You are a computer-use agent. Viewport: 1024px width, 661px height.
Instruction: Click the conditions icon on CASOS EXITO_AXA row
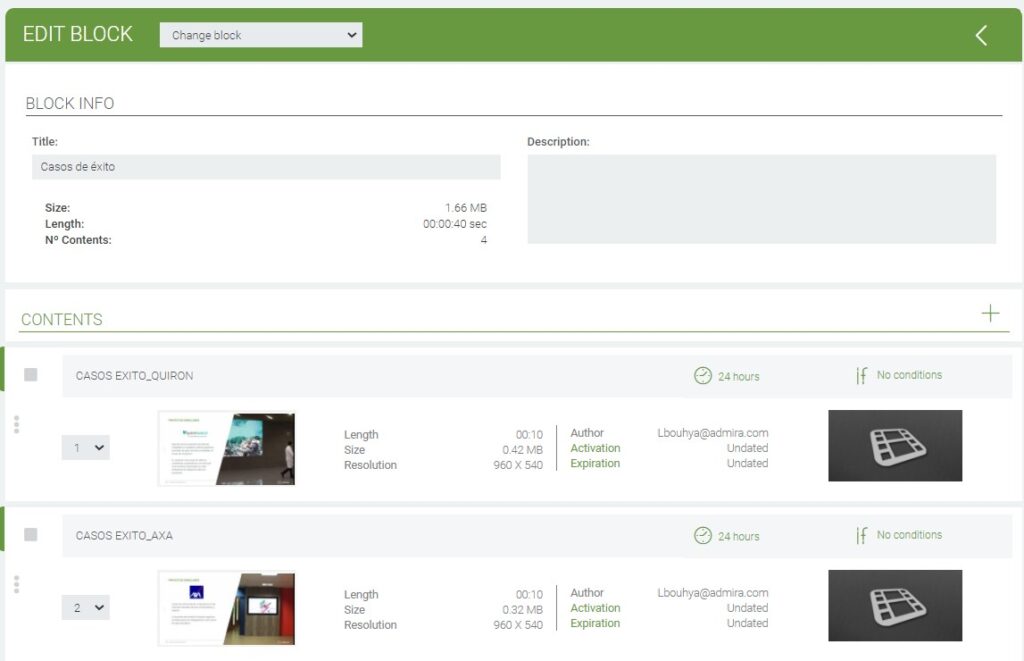point(861,536)
